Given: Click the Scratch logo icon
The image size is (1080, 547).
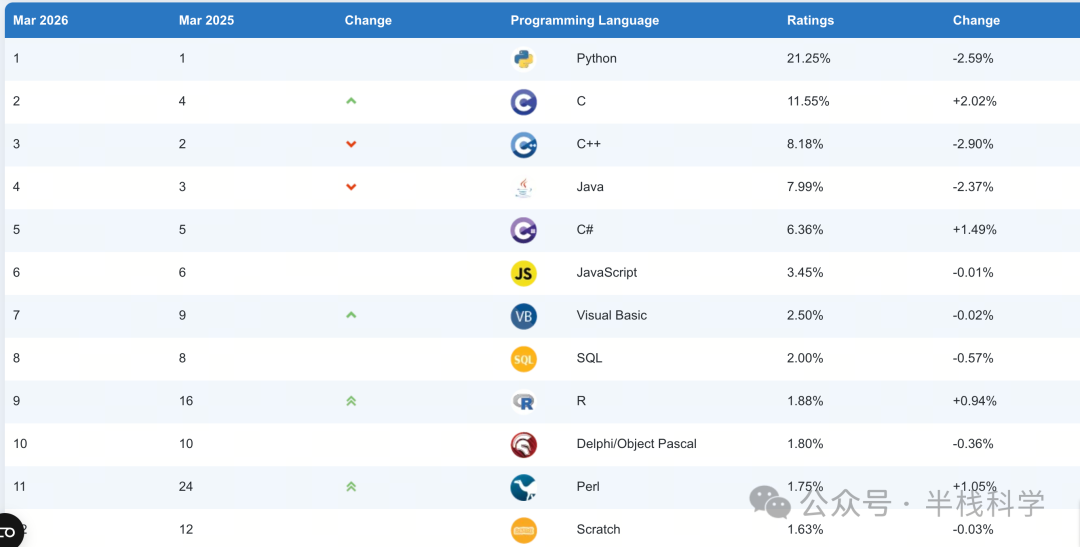Looking at the screenshot, I should click(x=523, y=530).
